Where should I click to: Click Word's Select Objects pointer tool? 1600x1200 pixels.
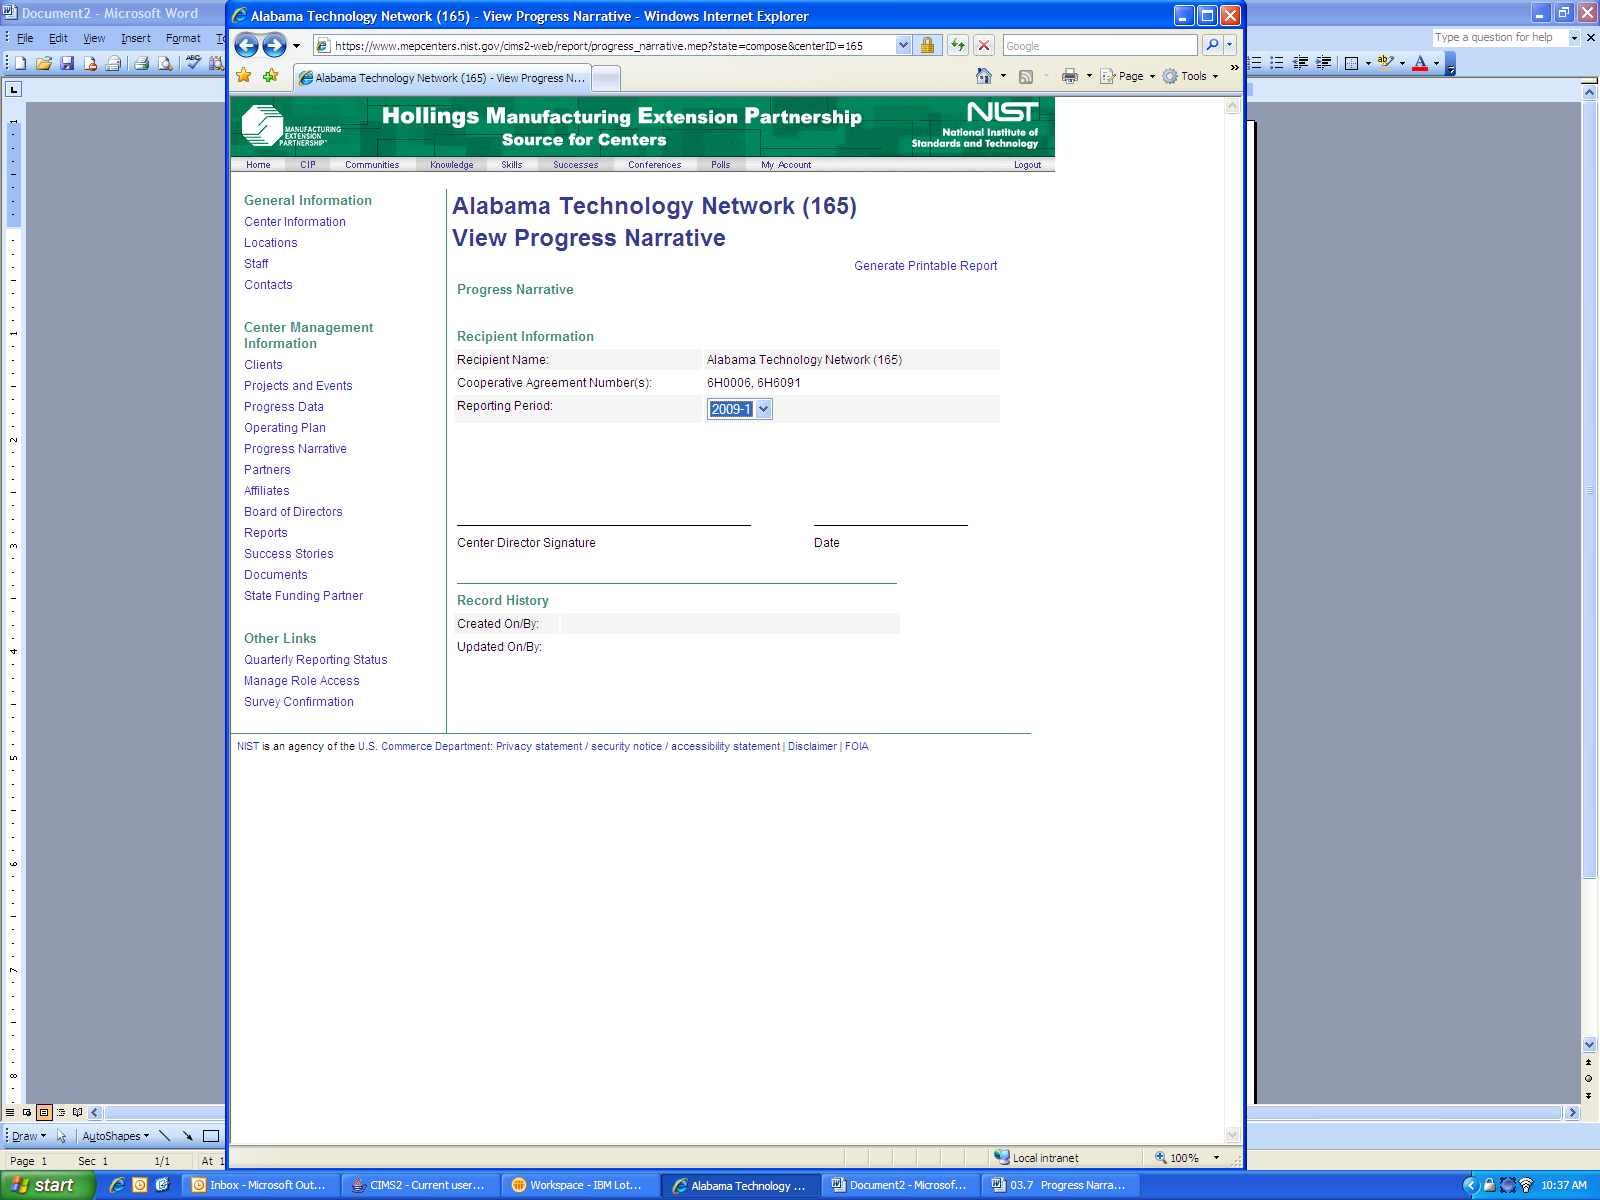click(x=62, y=1136)
